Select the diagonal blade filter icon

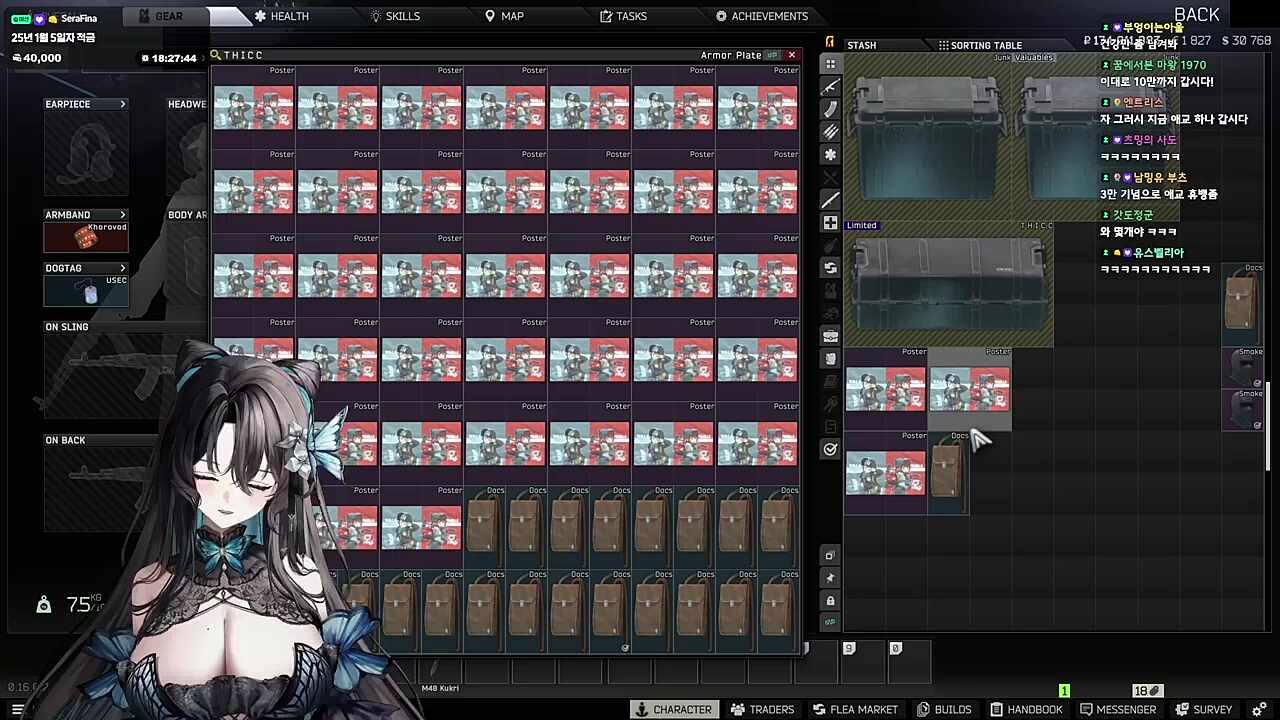pyautogui.click(x=830, y=200)
